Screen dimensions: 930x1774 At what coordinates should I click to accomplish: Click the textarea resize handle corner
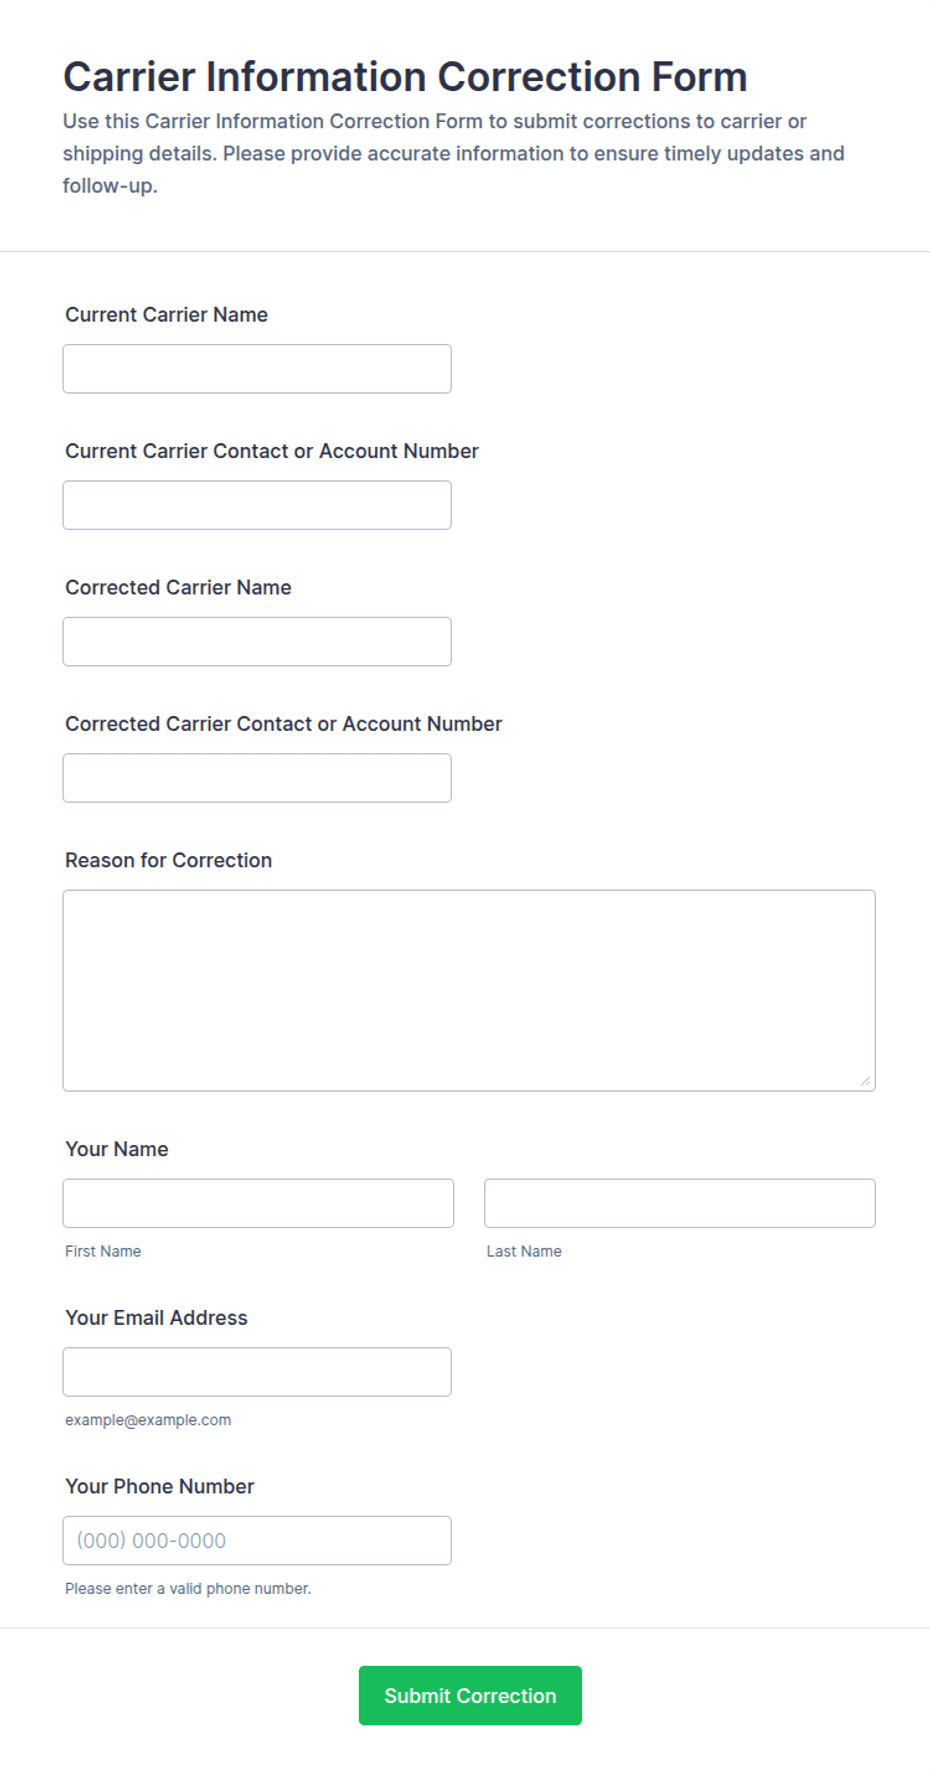[x=865, y=1080]
